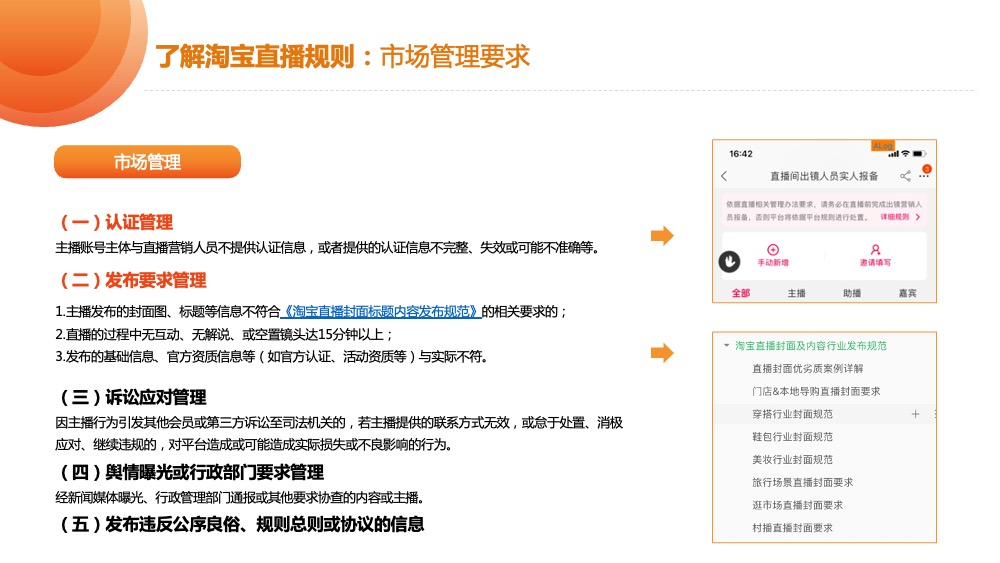Select 旅行场景直播封面要求 tree item
The height and width of the screenshot is (563, 1000).
(802, 483)
